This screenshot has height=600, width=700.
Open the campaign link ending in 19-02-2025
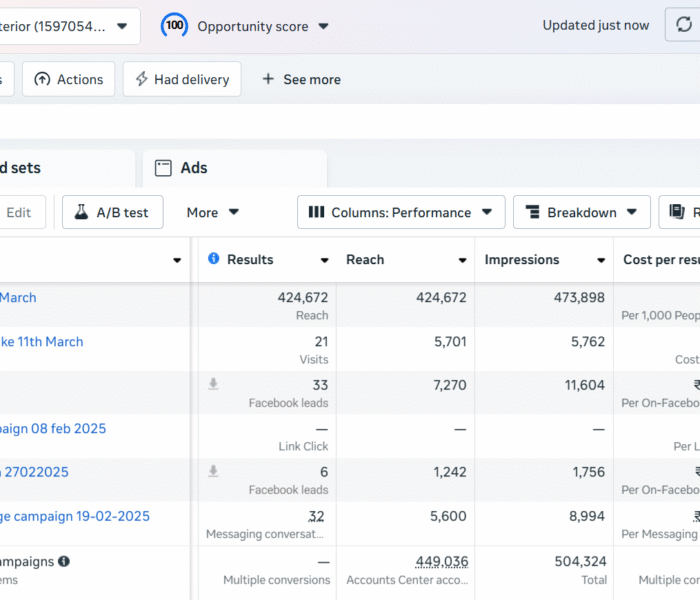pos(75,516)
